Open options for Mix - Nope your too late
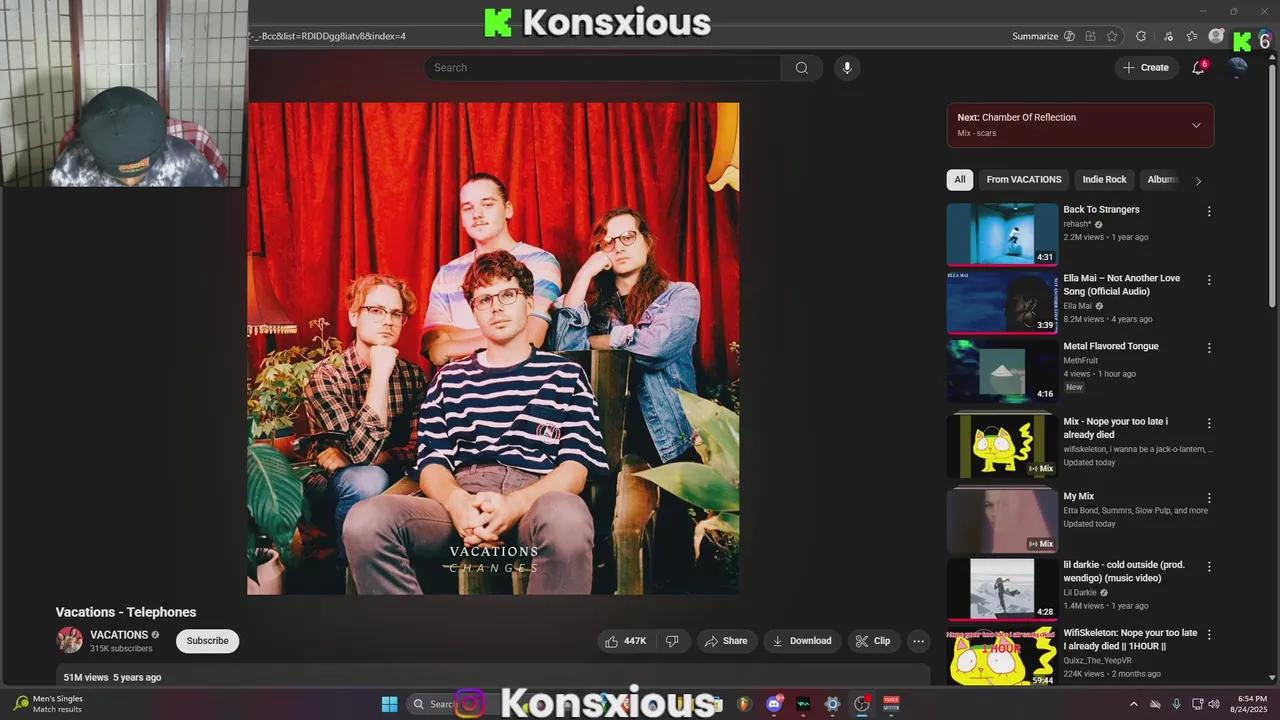This screenshot has height=720, width=1280. [1209, 423]
